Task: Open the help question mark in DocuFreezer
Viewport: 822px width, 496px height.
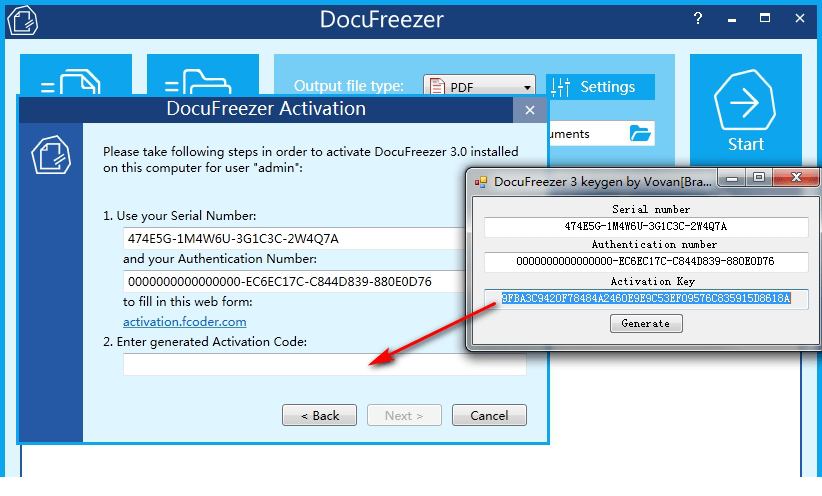Action: coord(697,19)
